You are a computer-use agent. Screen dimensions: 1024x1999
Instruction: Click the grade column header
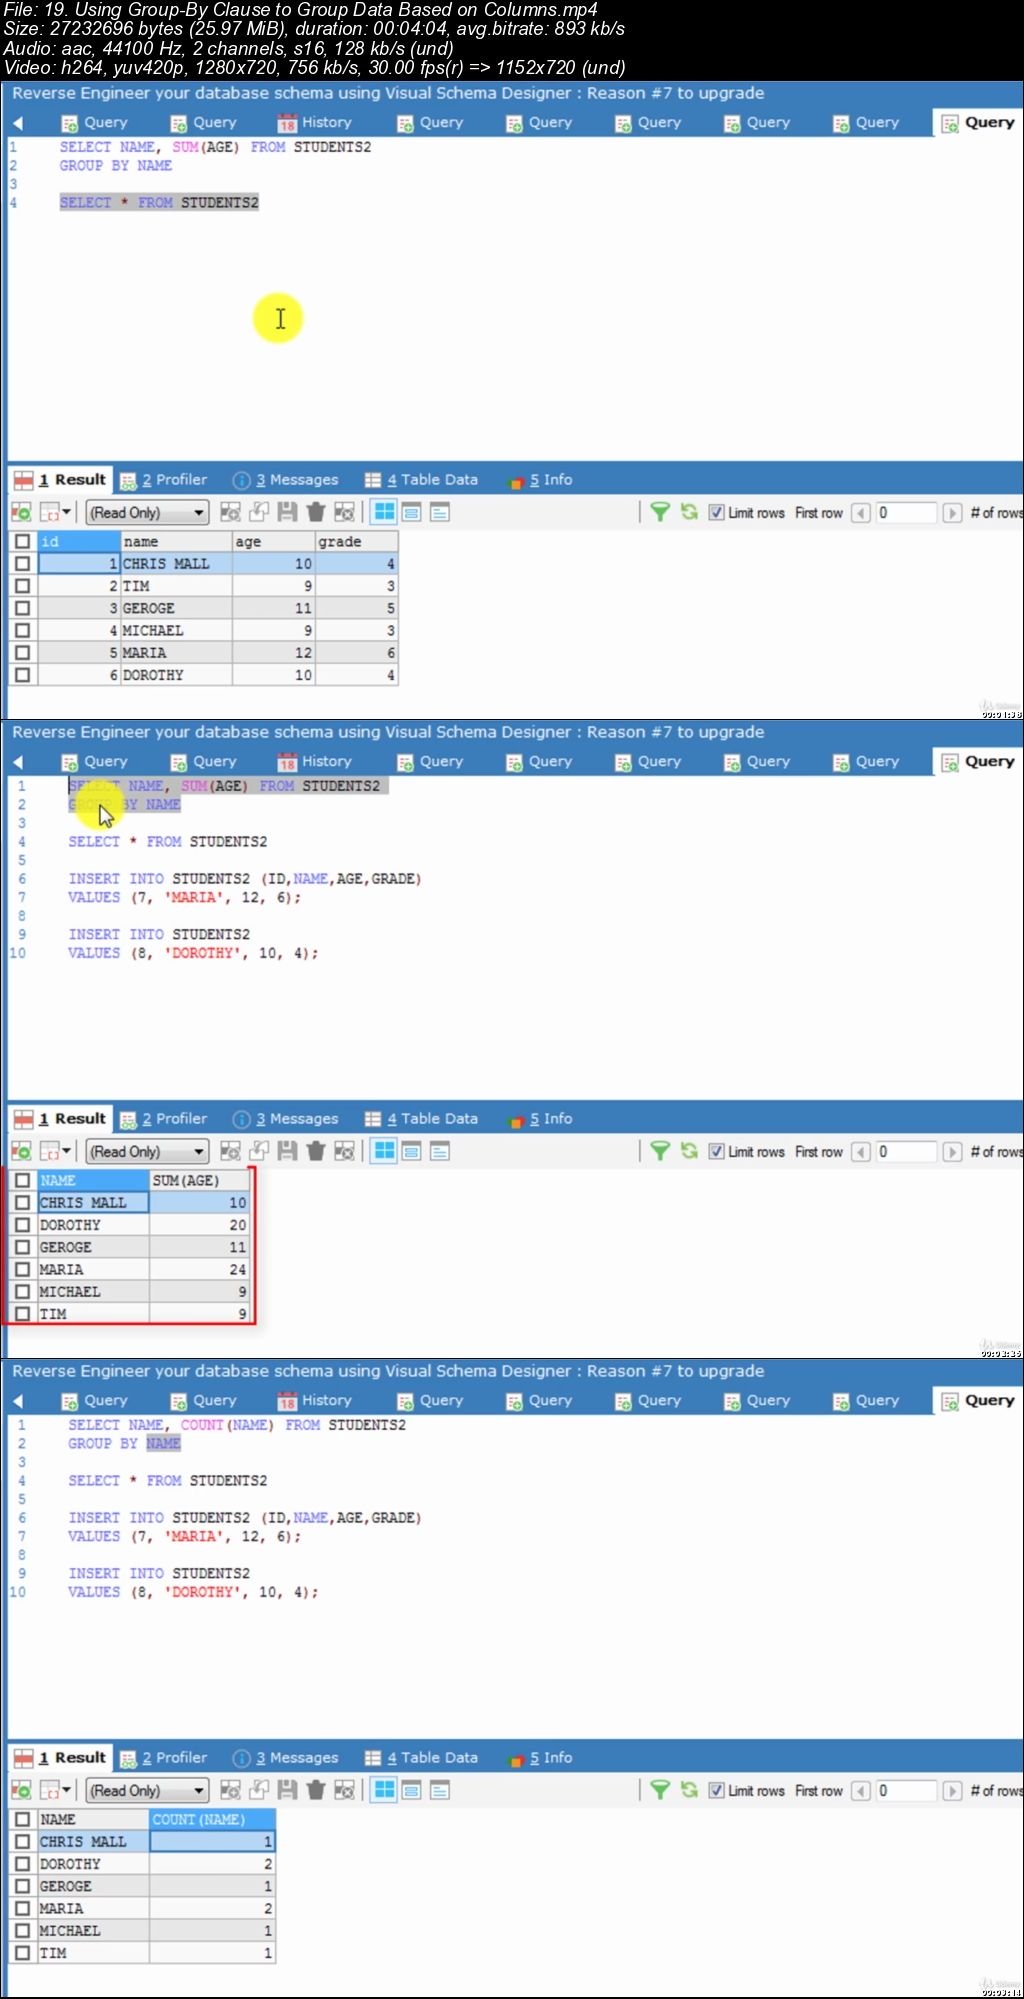[357, 541]
